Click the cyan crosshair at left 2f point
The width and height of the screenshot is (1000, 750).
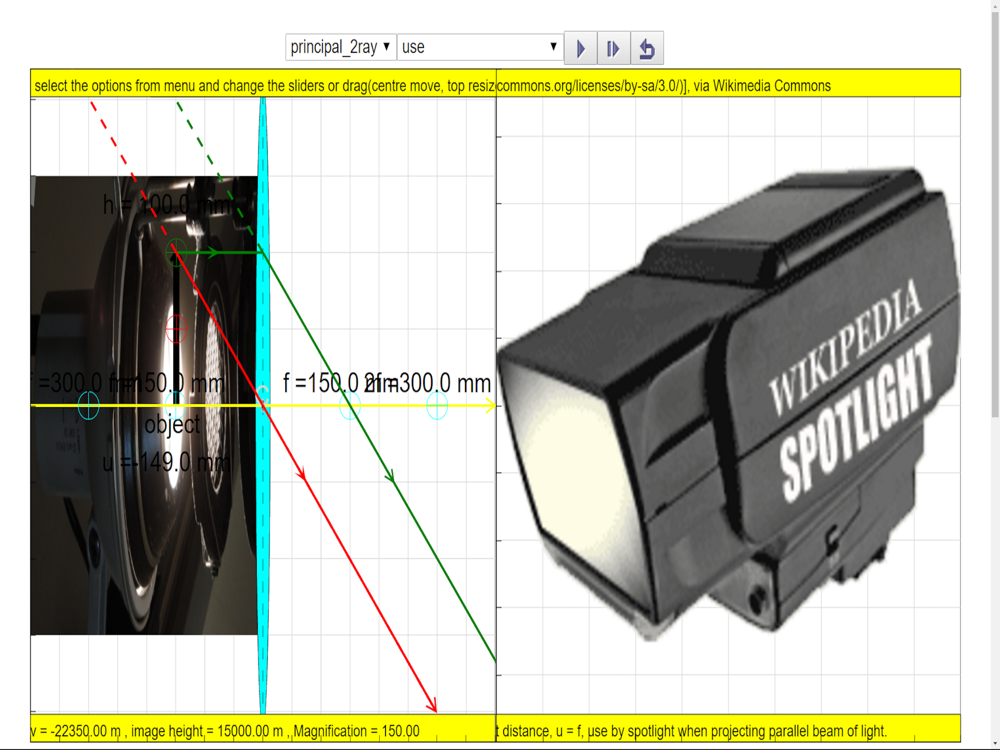click(88, 406)
